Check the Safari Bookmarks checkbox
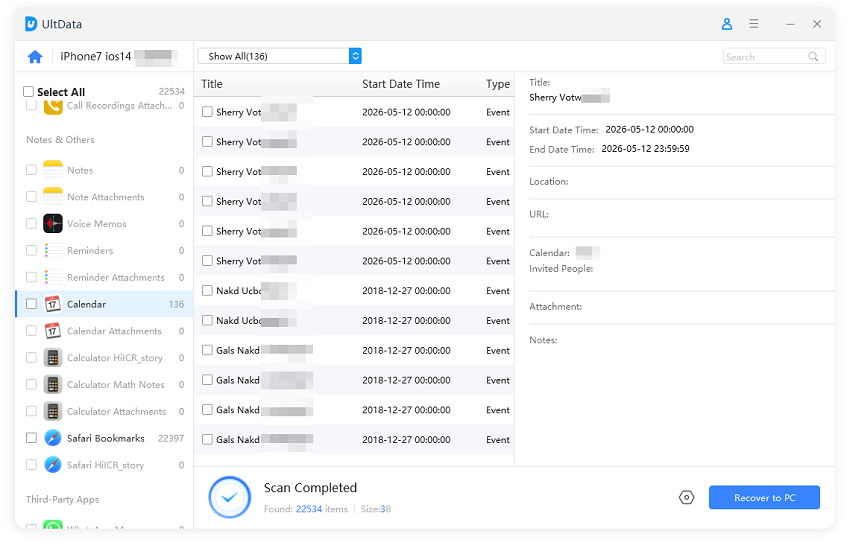Viewport: 850px width, 551px height. (x=31, y=438)
